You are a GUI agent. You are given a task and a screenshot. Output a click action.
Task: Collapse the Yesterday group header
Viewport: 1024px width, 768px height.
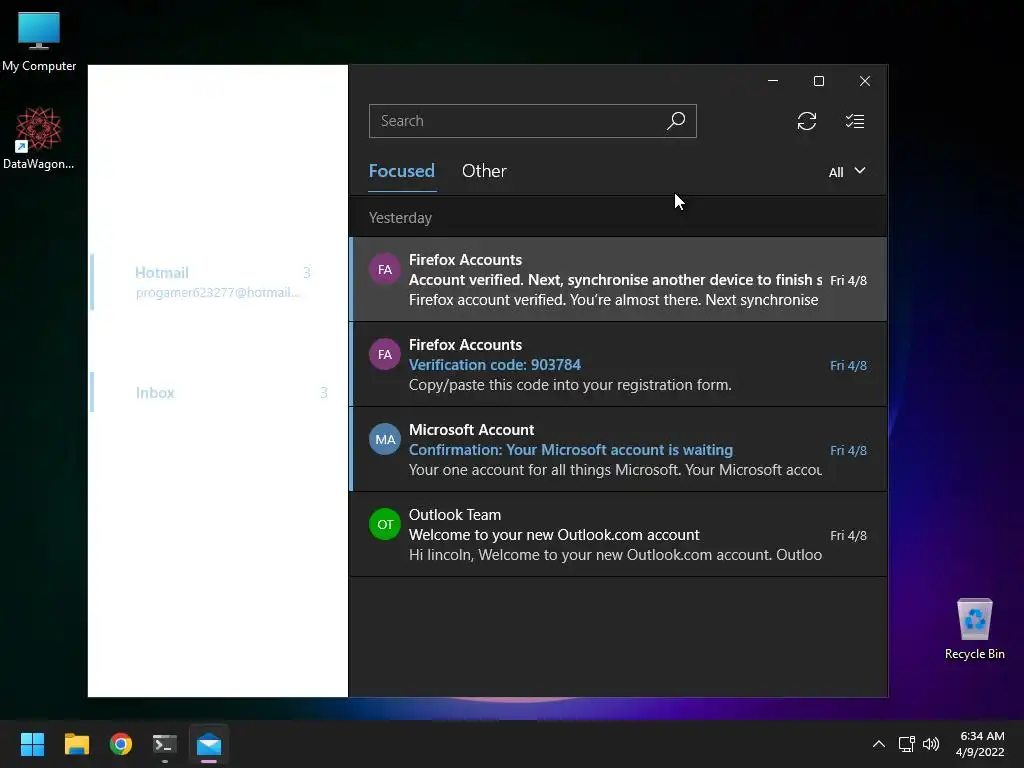[x=618, y=217]
